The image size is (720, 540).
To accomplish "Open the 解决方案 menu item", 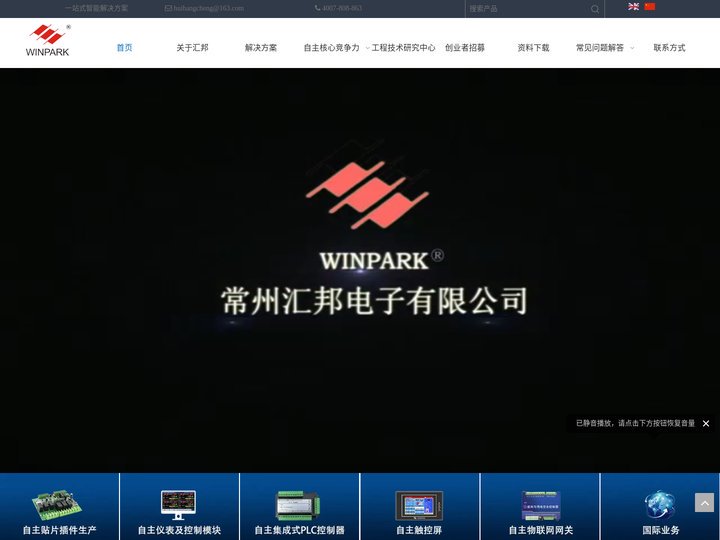I will tap(261, 48).
